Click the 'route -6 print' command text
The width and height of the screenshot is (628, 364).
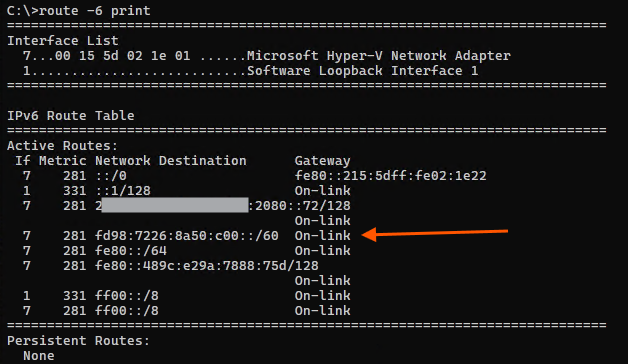(x=95, y=11)
